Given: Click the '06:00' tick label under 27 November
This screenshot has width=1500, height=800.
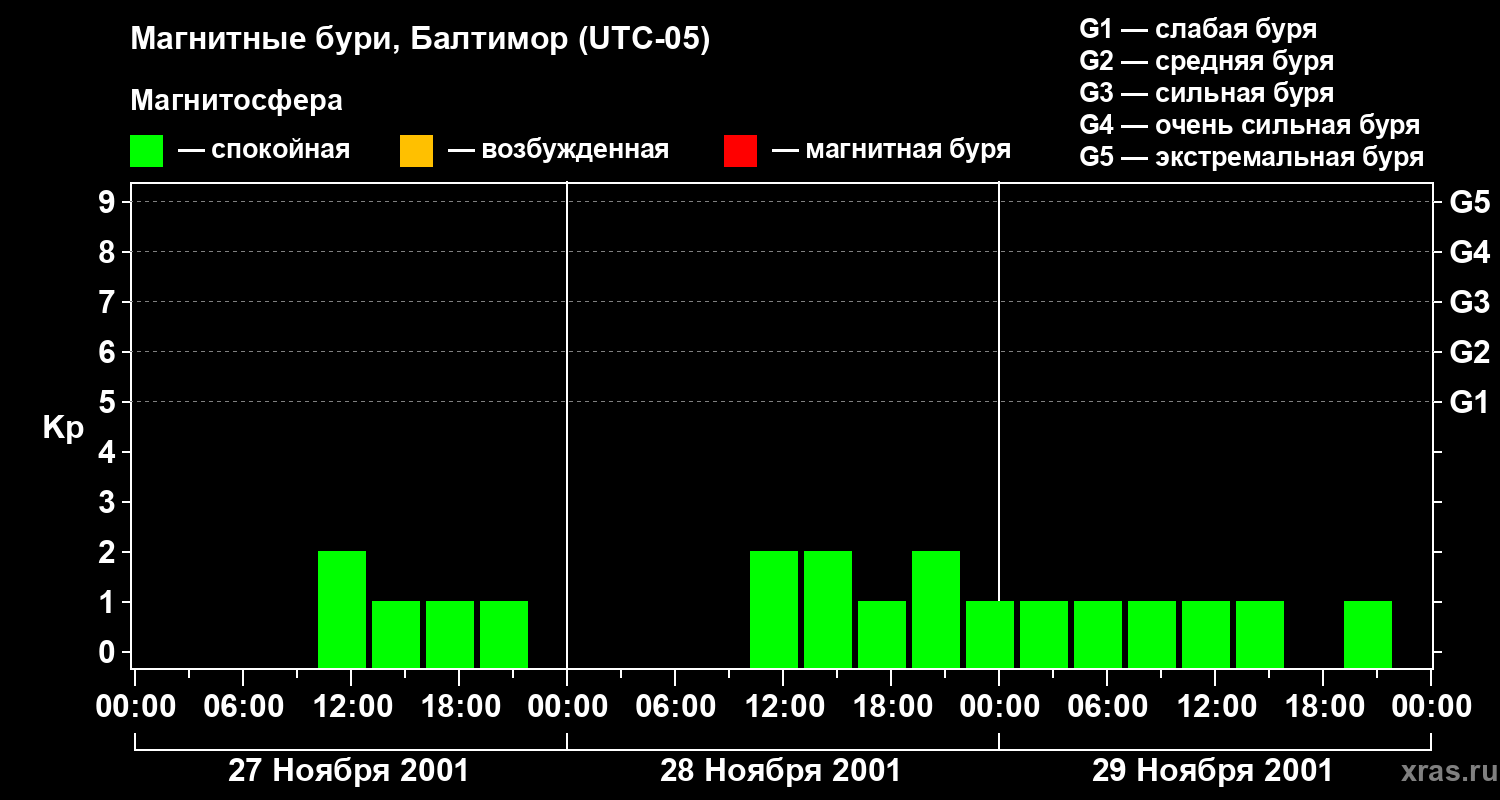Looking at the screenshot, I should 243,707.
